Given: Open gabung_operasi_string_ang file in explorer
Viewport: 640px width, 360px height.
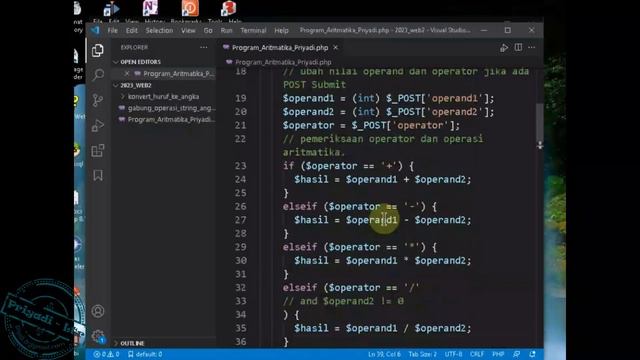Looking at the screenshot, I should tap(167, 108).
